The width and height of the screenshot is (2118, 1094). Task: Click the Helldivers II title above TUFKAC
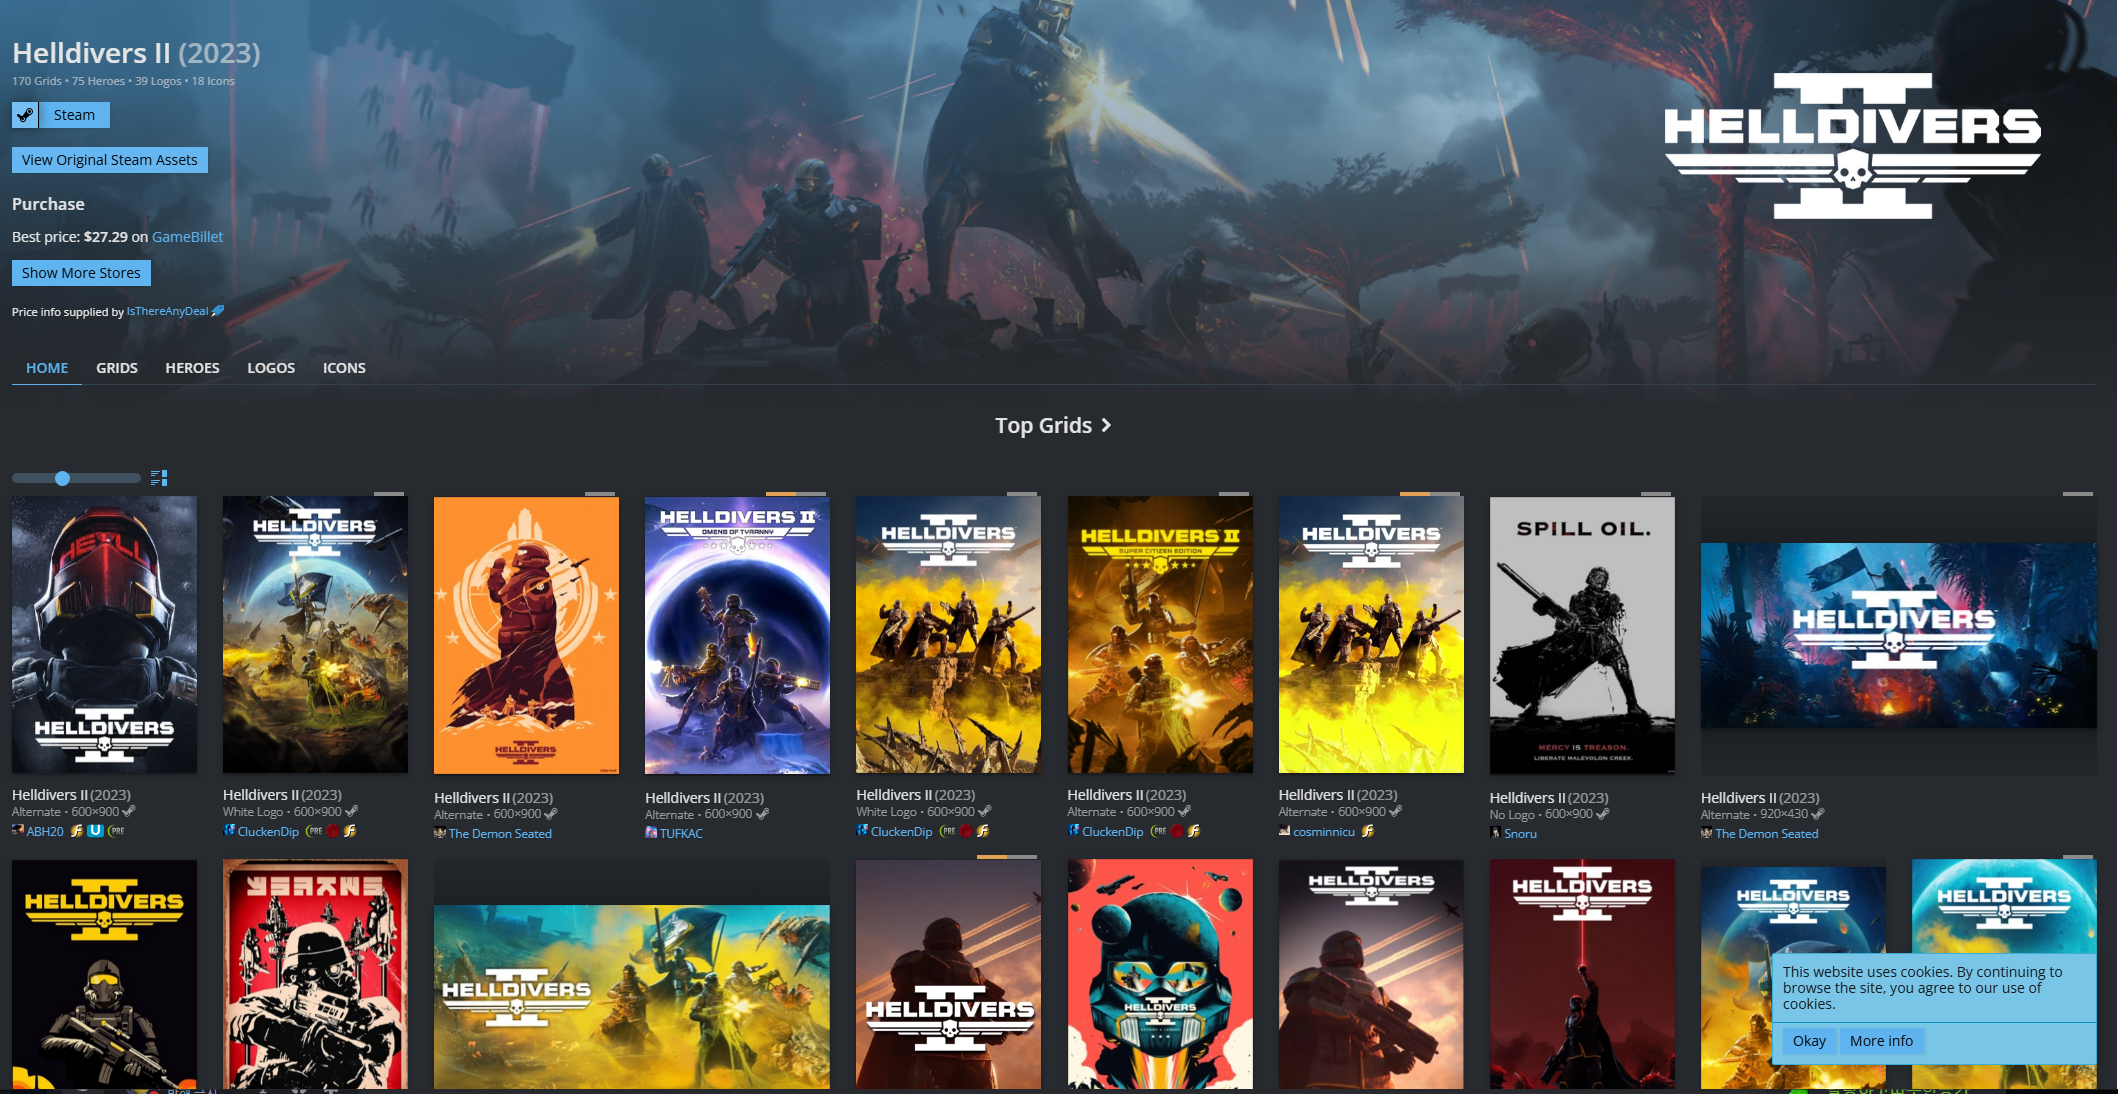(704, 797)
